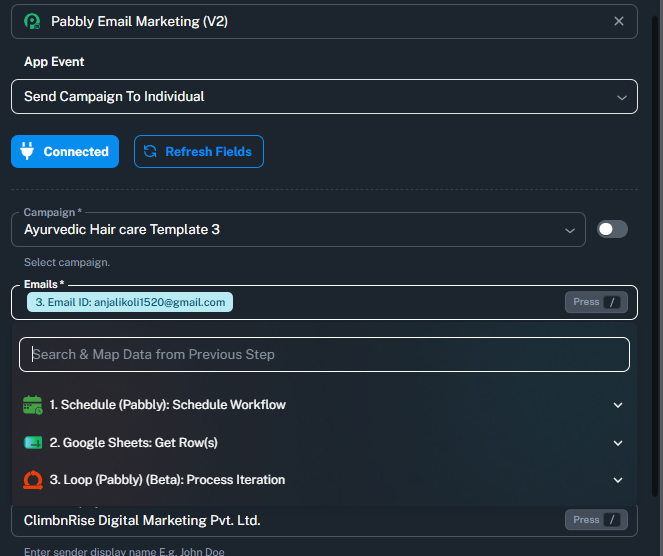This screenshot has height=556, width=663.
Task: Select 3. Loop (Pabbly) Process Iteration entry
Action: (x=324, y=480)
